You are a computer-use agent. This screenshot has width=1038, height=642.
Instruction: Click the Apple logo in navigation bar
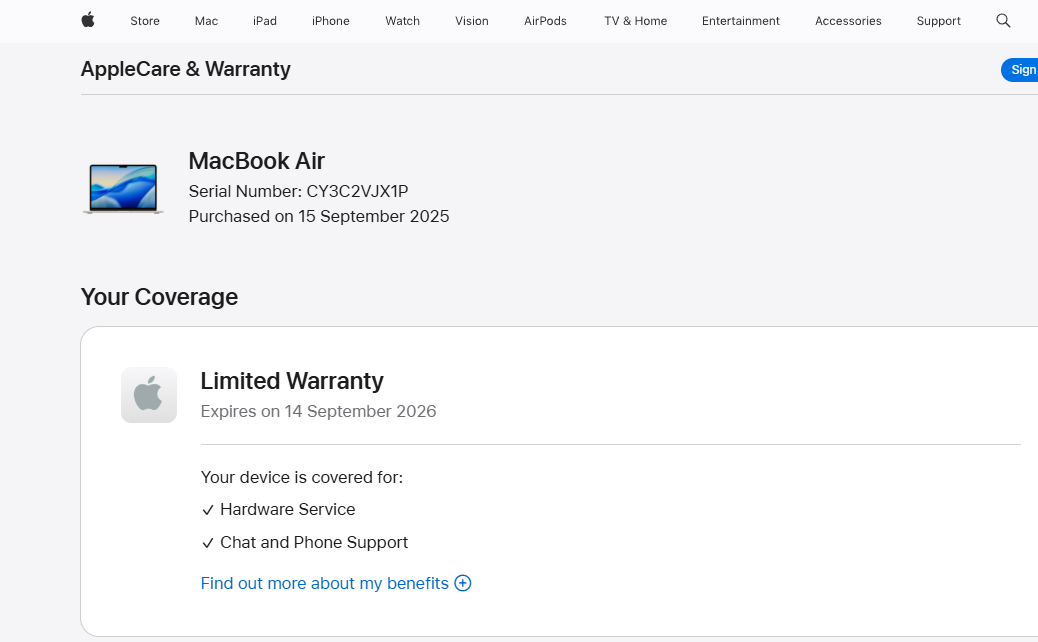click(88, 20)
